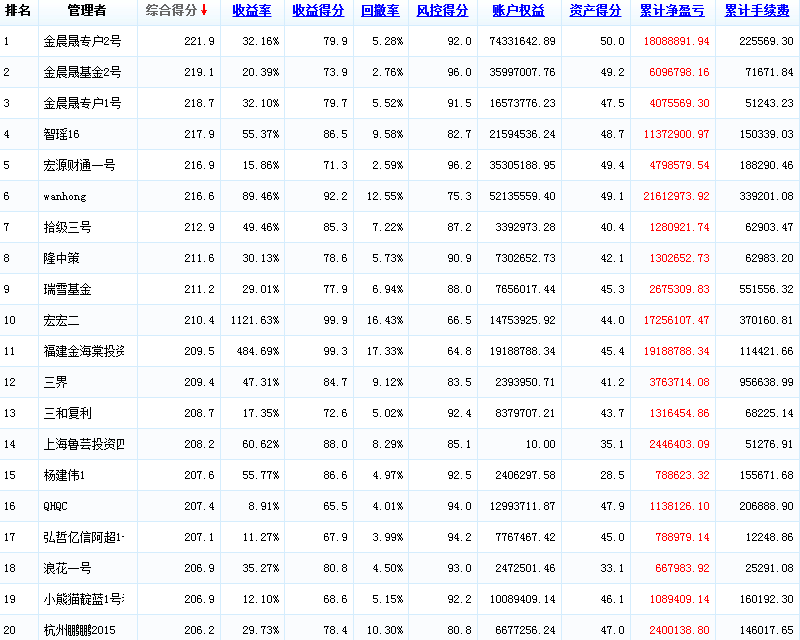Click the 管理者 column header

tap(87, 11)
